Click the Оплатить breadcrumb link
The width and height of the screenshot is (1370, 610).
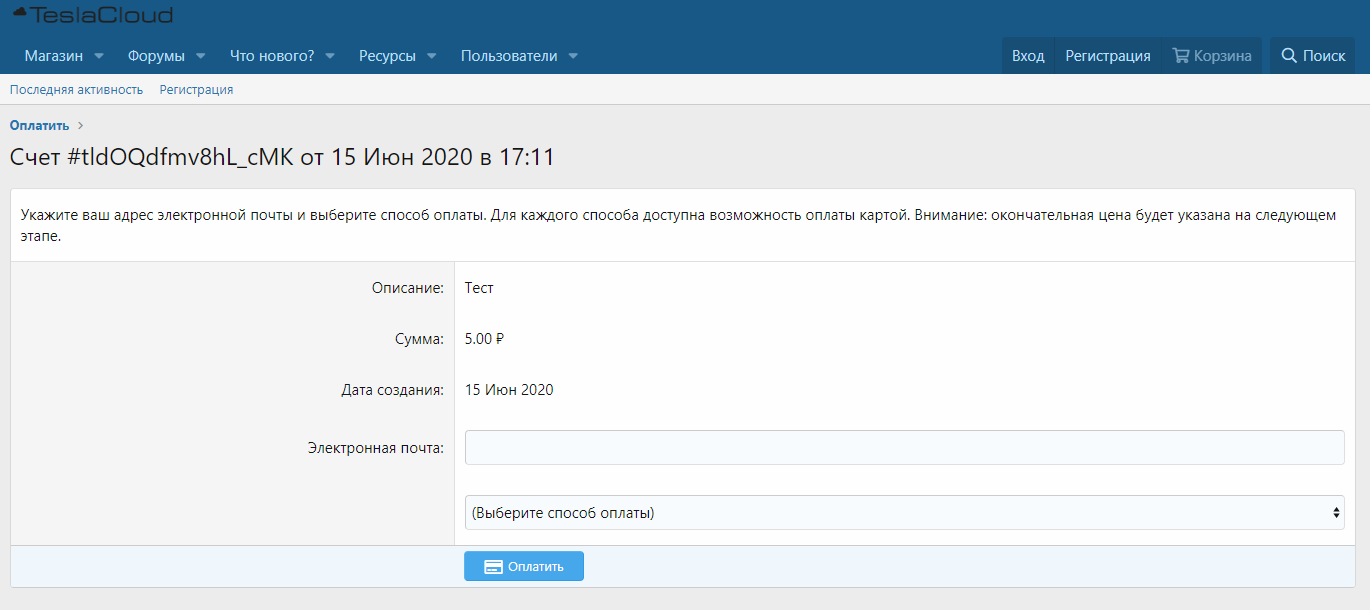point(39,125)
